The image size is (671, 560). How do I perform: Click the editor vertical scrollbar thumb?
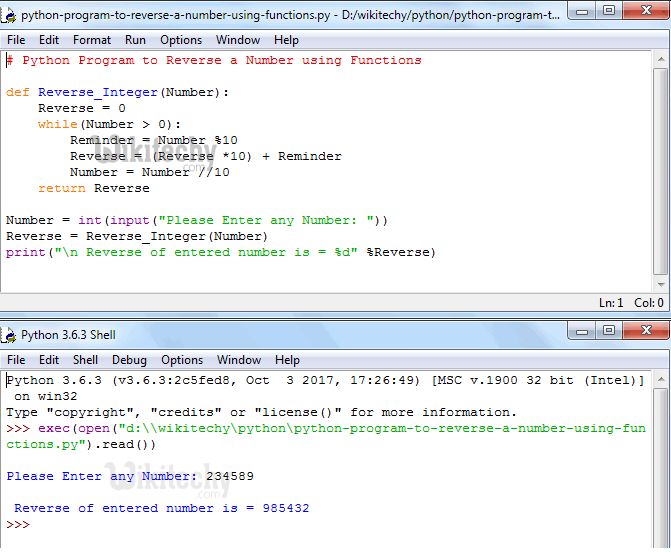[661, 171]
